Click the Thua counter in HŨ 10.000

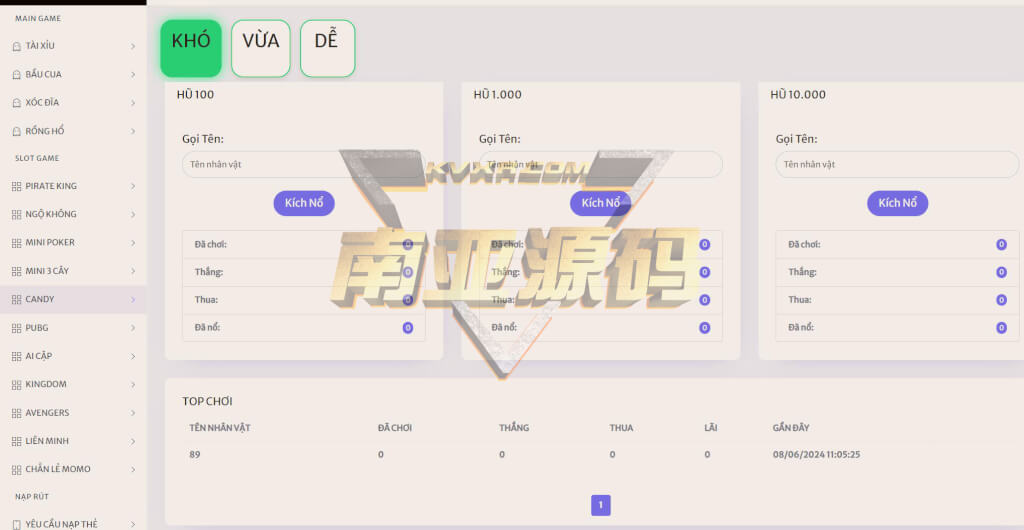tap(1001, 300)
